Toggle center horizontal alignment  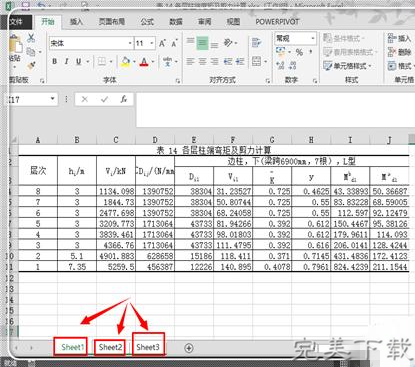tap(202, 61)
